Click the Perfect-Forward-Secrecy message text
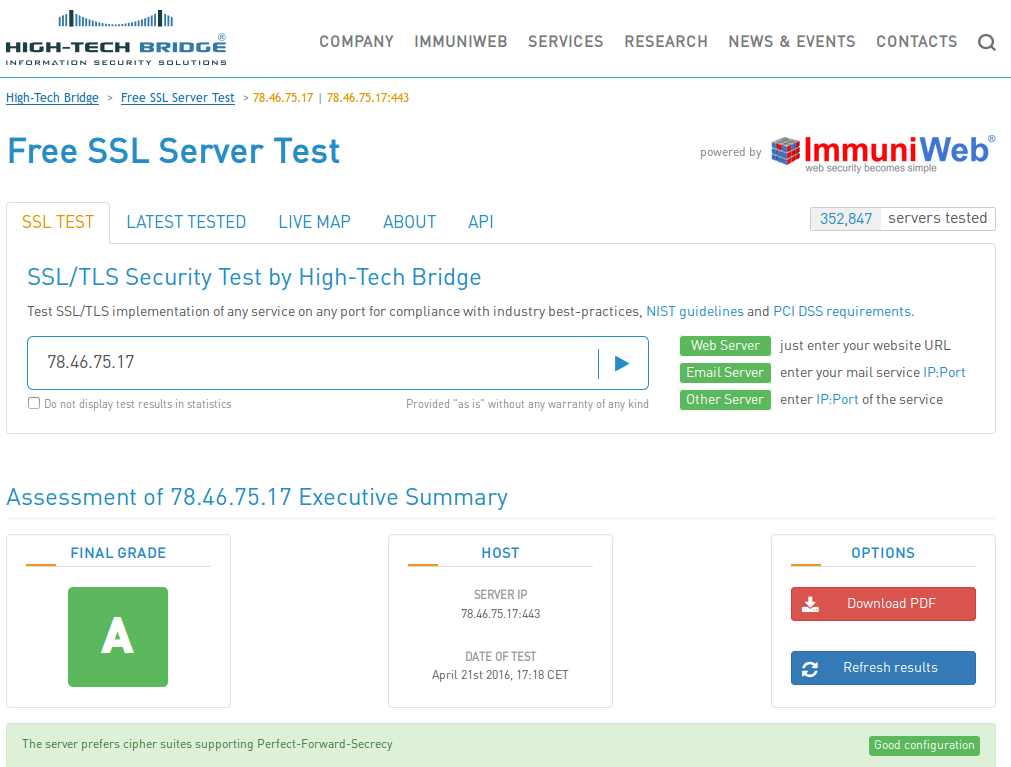The width and height of the screenshot is (1011, 767). [207, 744]
